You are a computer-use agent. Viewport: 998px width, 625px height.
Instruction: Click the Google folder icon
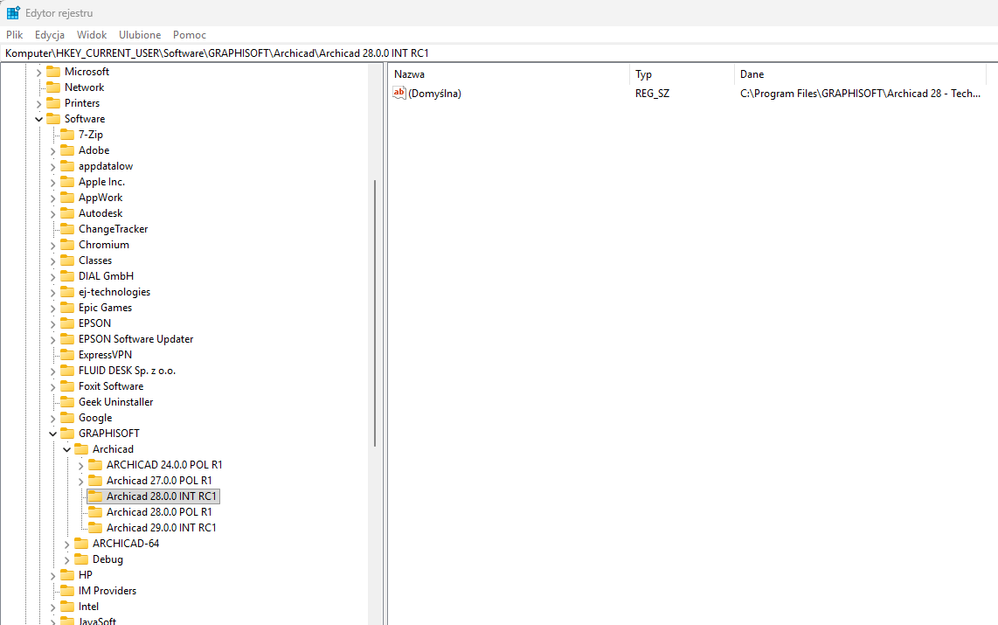pyautogui.click(x=67, y=418)
